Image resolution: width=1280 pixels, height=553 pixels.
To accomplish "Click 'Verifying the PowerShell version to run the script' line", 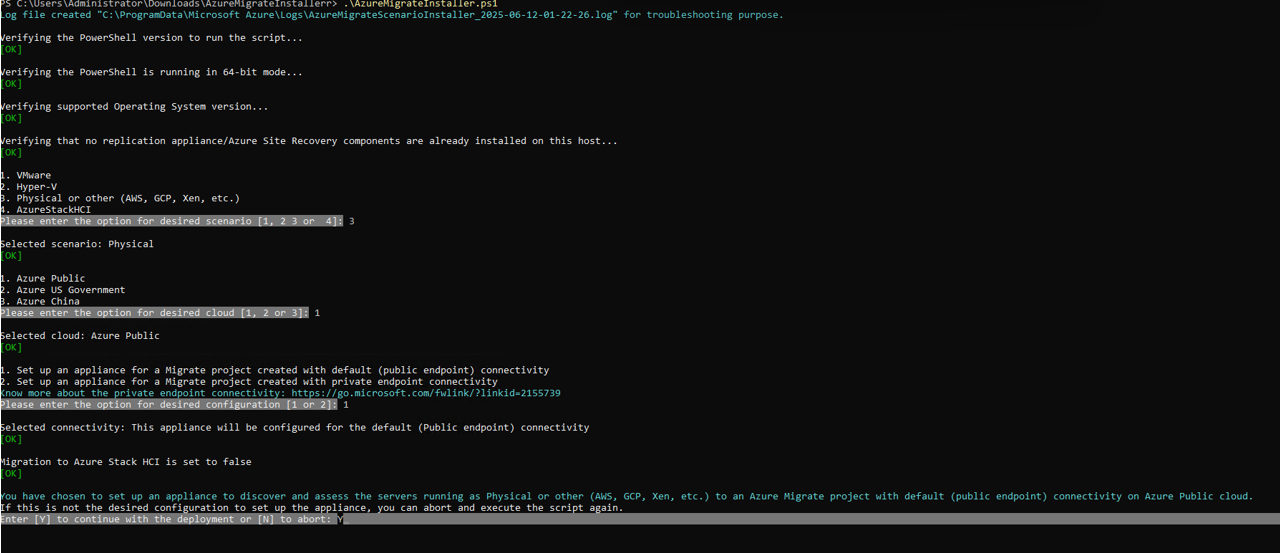I will click(151, 38).
